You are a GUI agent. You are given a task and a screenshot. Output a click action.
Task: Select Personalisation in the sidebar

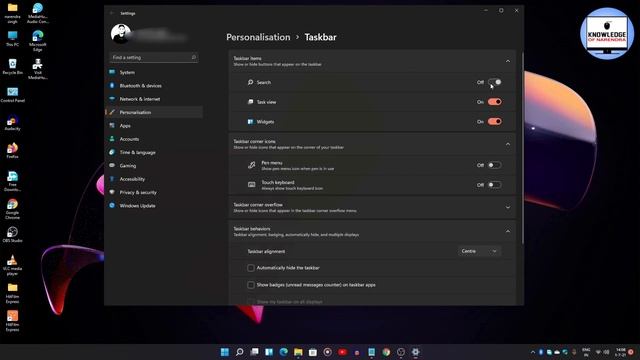155,112
